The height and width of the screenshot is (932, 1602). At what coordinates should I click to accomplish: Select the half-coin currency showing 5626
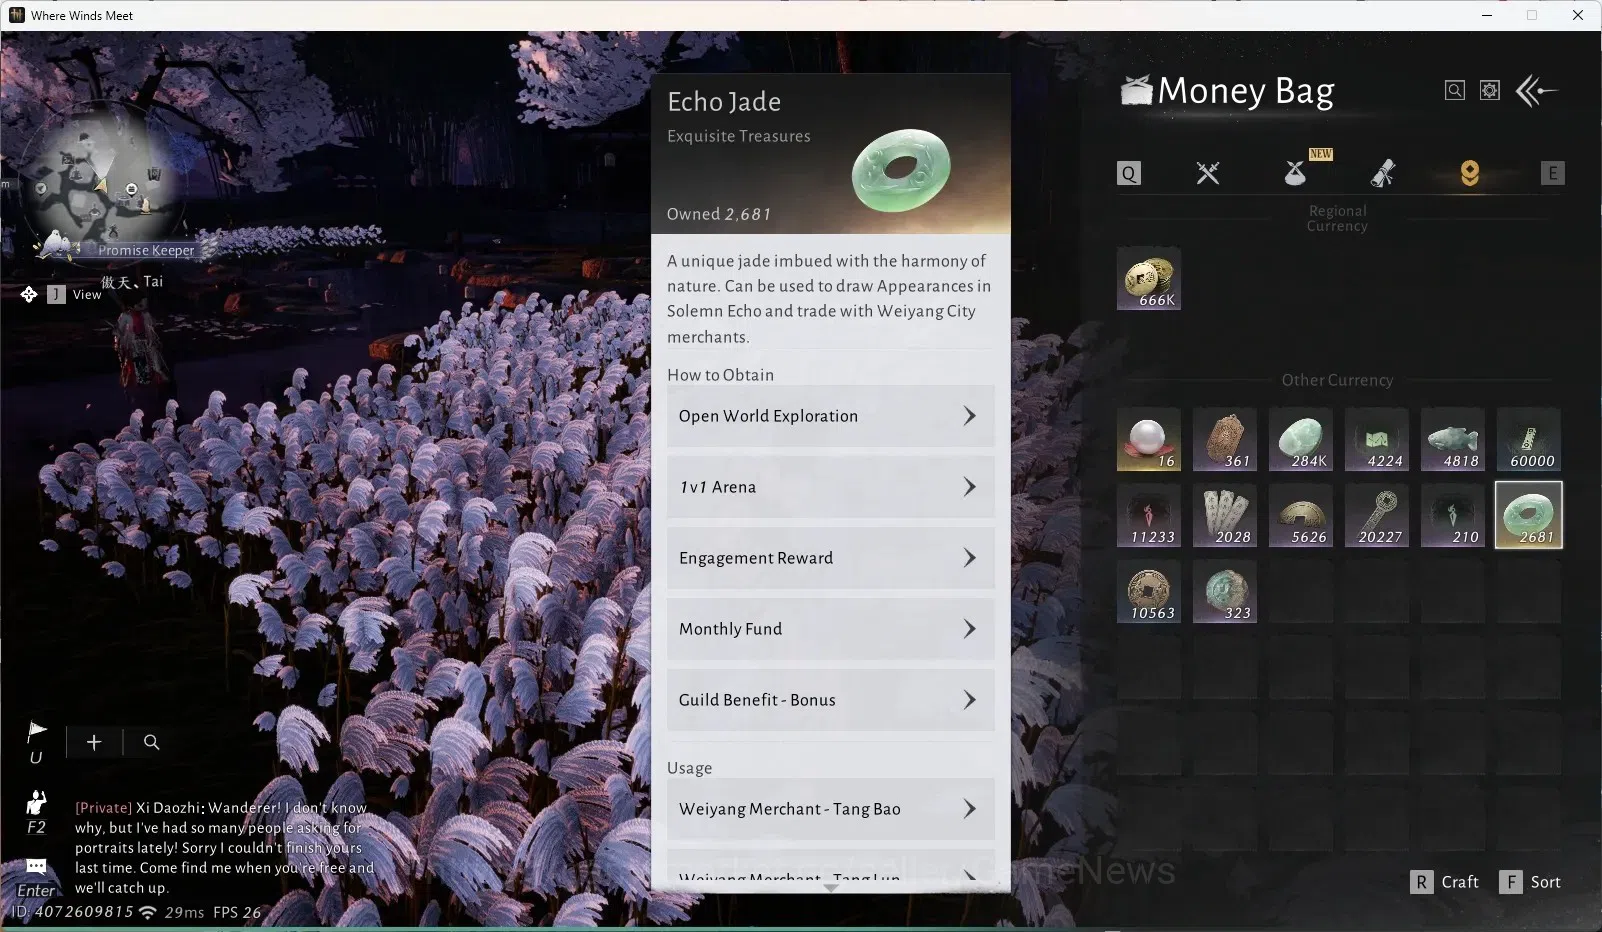coord(1301,515)
